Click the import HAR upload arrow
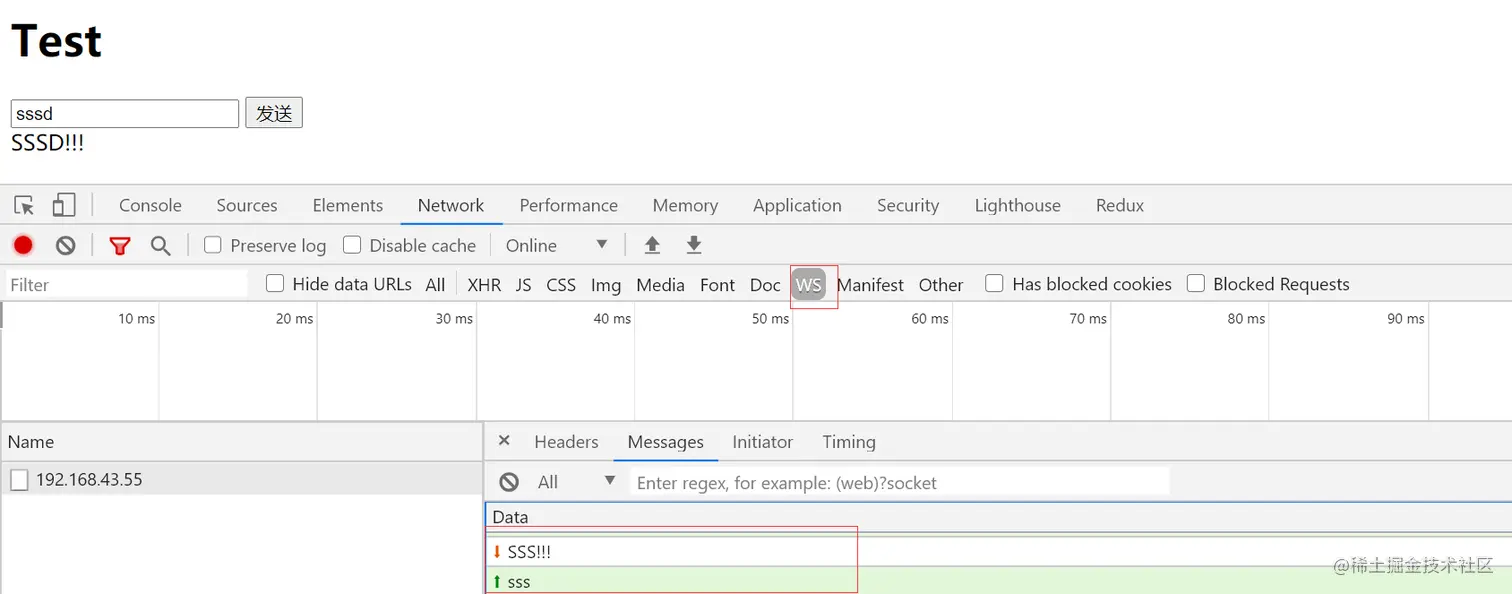 pos(652,246)
